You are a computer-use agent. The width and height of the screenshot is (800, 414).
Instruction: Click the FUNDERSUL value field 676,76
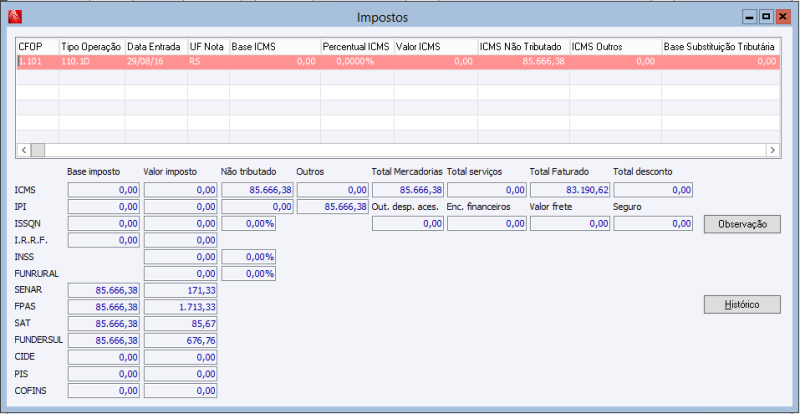pos(181,340)
